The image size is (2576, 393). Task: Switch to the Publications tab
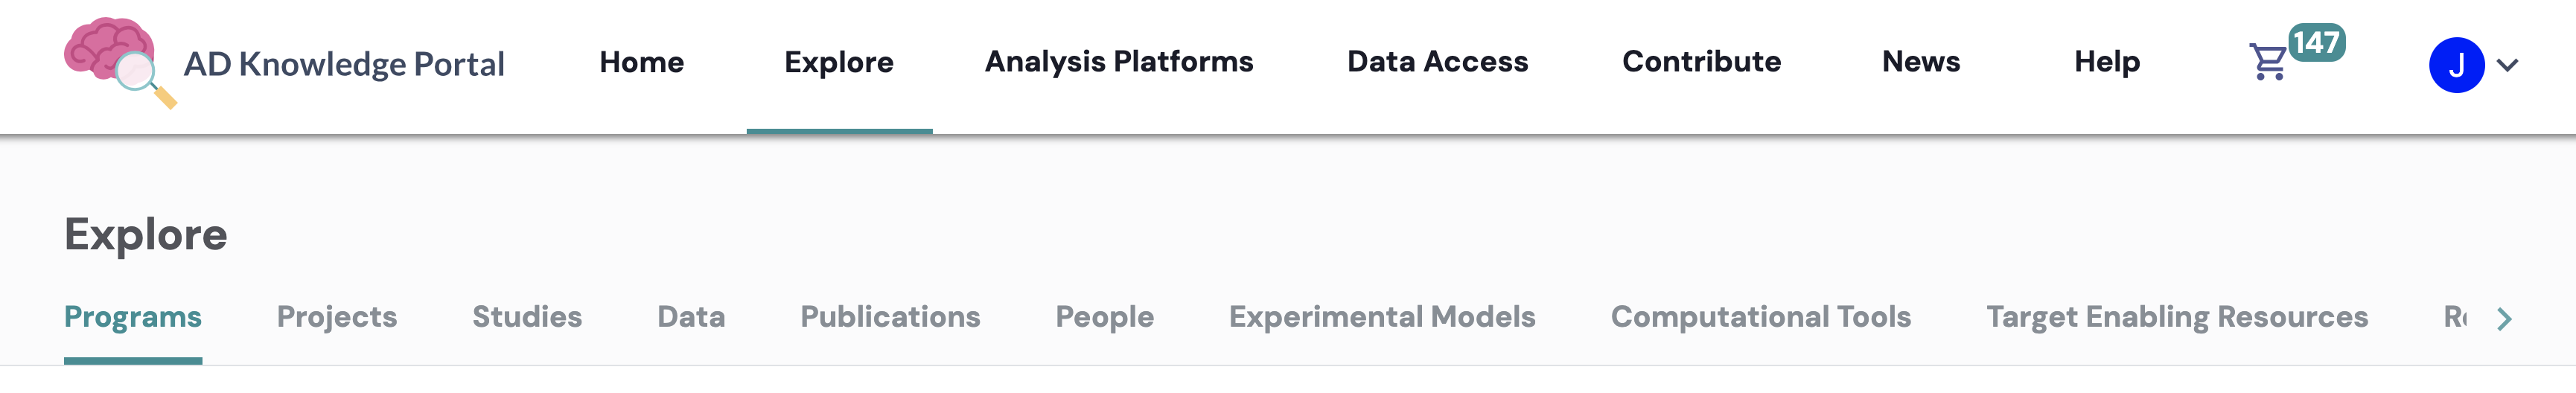[890, 317]
